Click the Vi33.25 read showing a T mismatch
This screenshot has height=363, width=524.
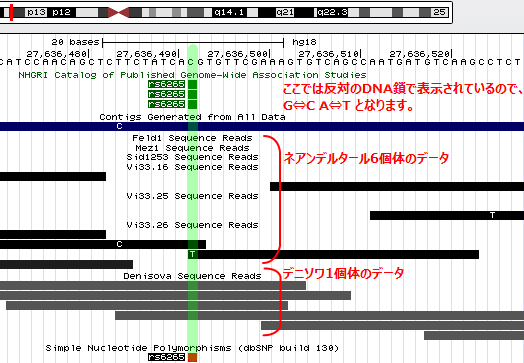447,216
